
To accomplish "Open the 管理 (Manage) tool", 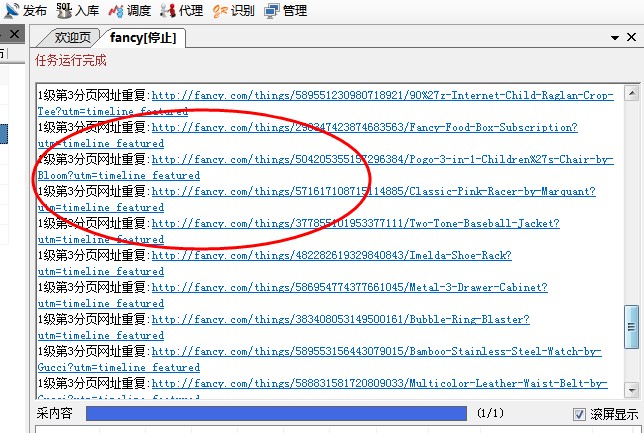I will pyautogui.click(x=286, y=11).
